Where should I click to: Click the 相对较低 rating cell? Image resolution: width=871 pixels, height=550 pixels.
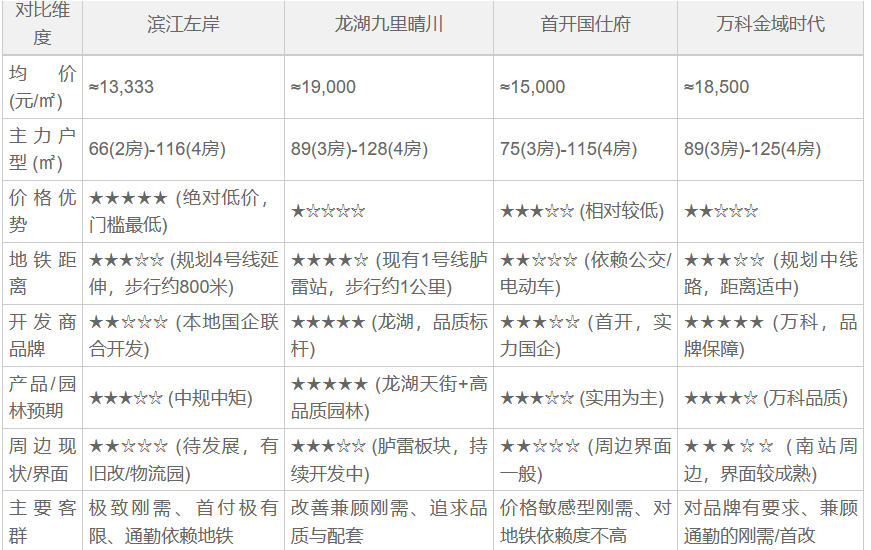tap(585, 211)
